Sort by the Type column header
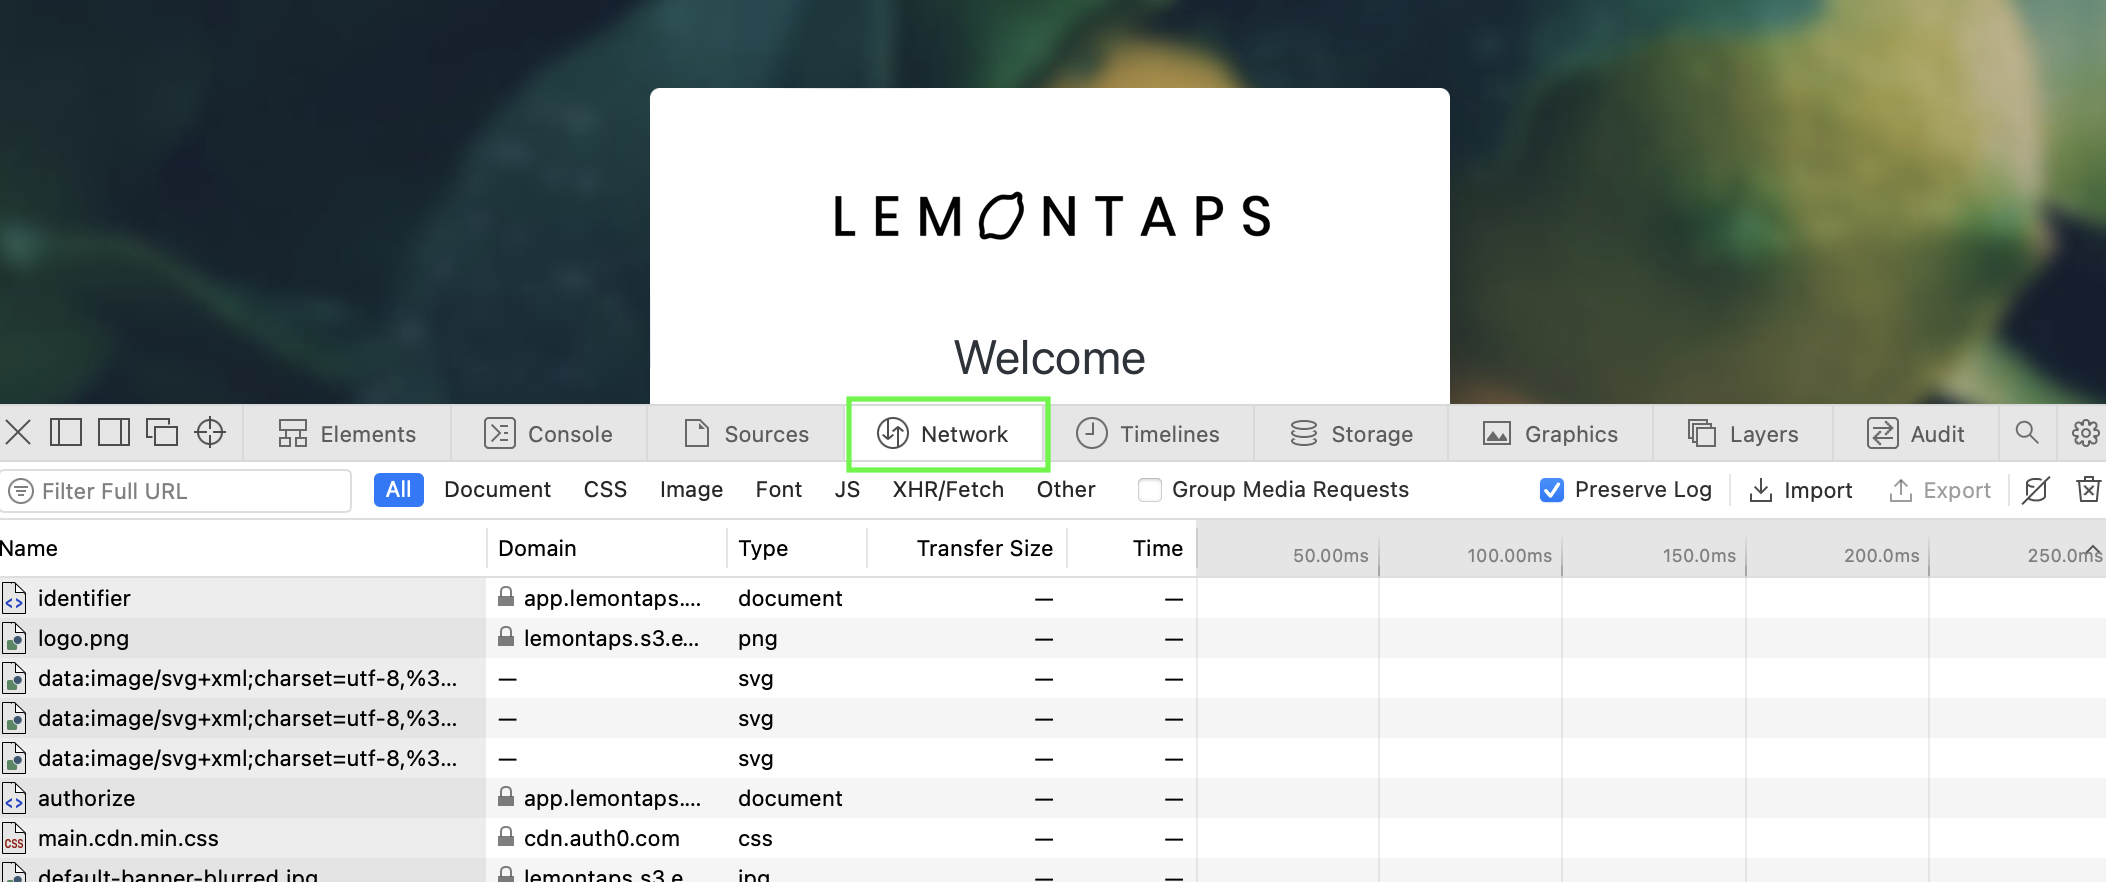This screenshot has width=2106, height=882. pos(797,548)
